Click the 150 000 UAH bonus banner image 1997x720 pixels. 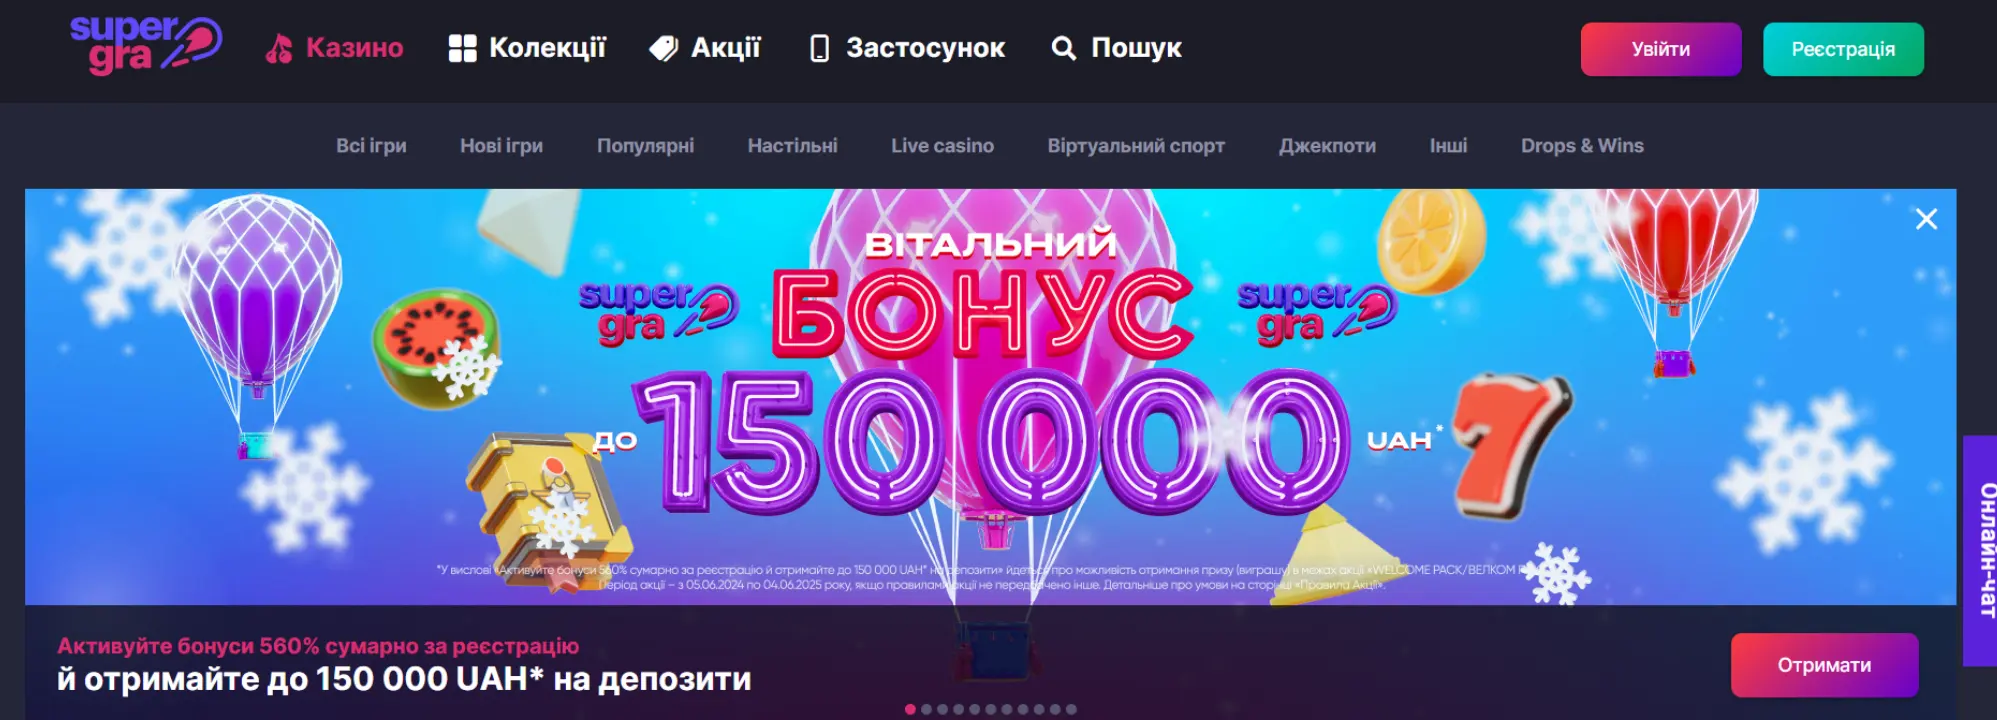pyautogui.click(x=990, y=397)
